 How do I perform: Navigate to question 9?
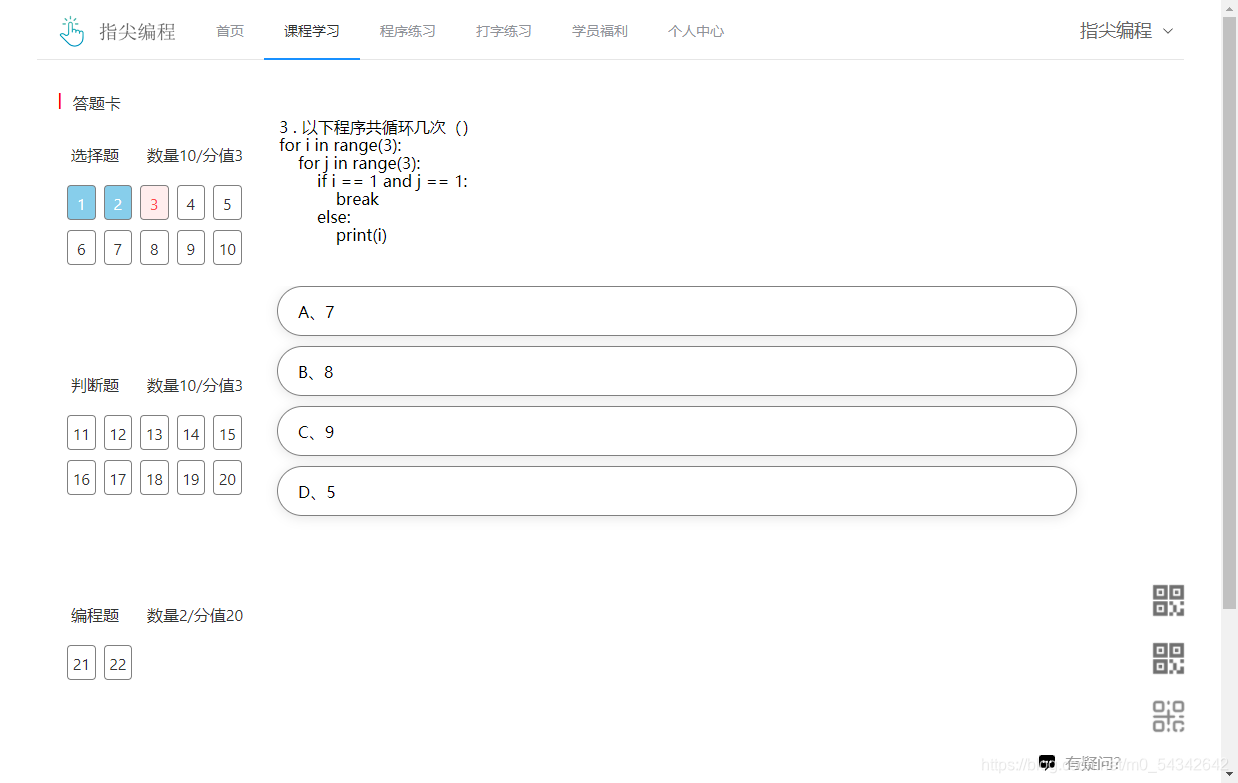(191, 248)
